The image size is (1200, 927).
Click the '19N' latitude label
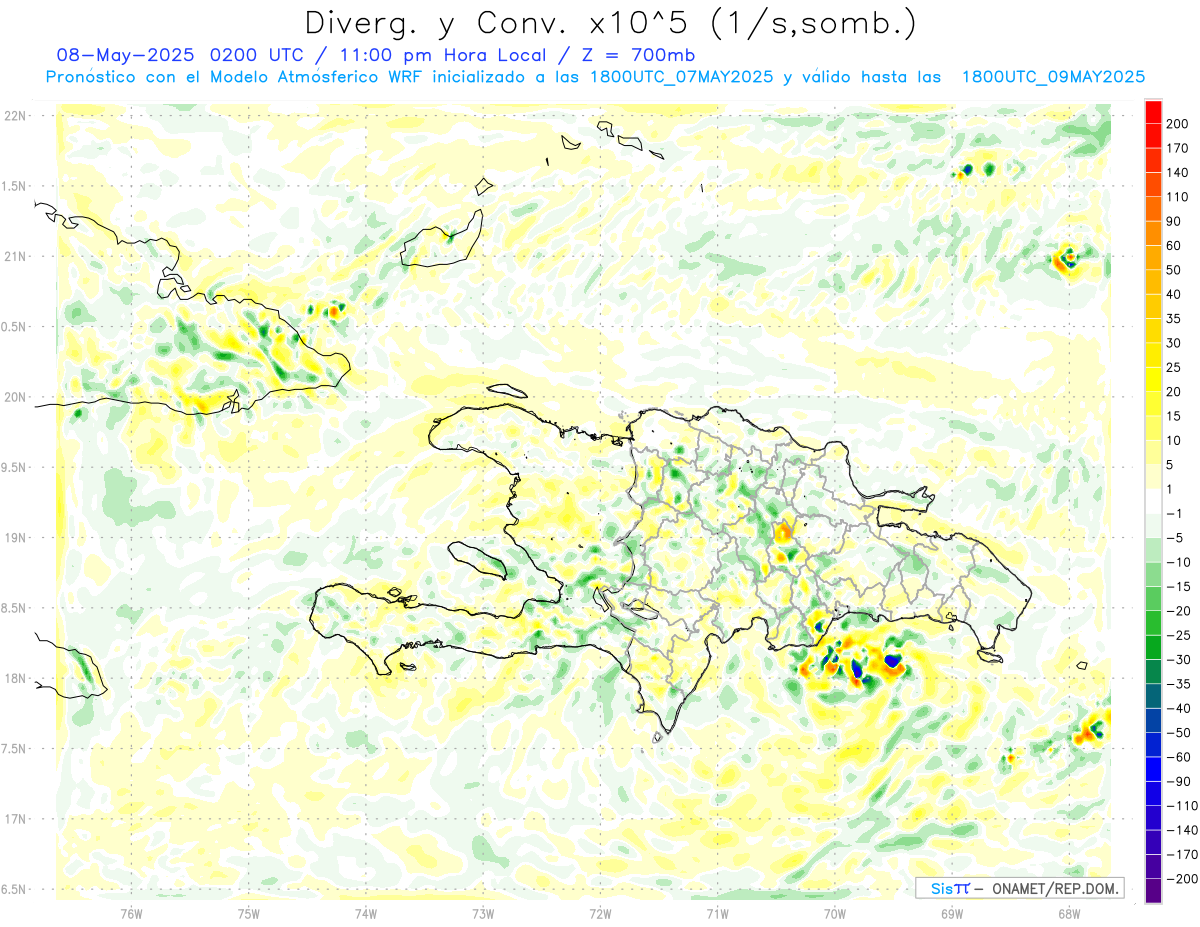[15, 538]
